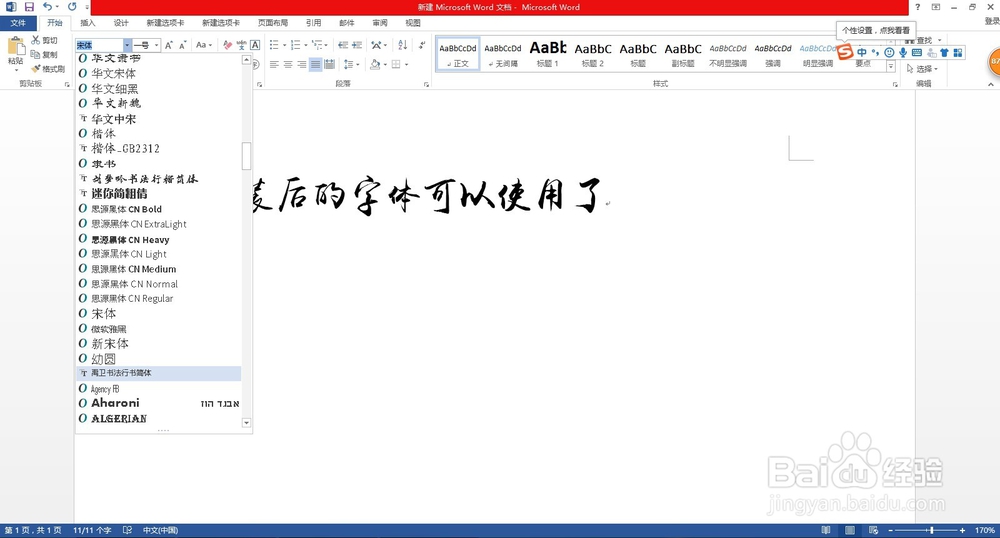The height and width of the screenshot is (538, 1000).
Task: Open Sogou skin shirt icon
Action: 945,52
